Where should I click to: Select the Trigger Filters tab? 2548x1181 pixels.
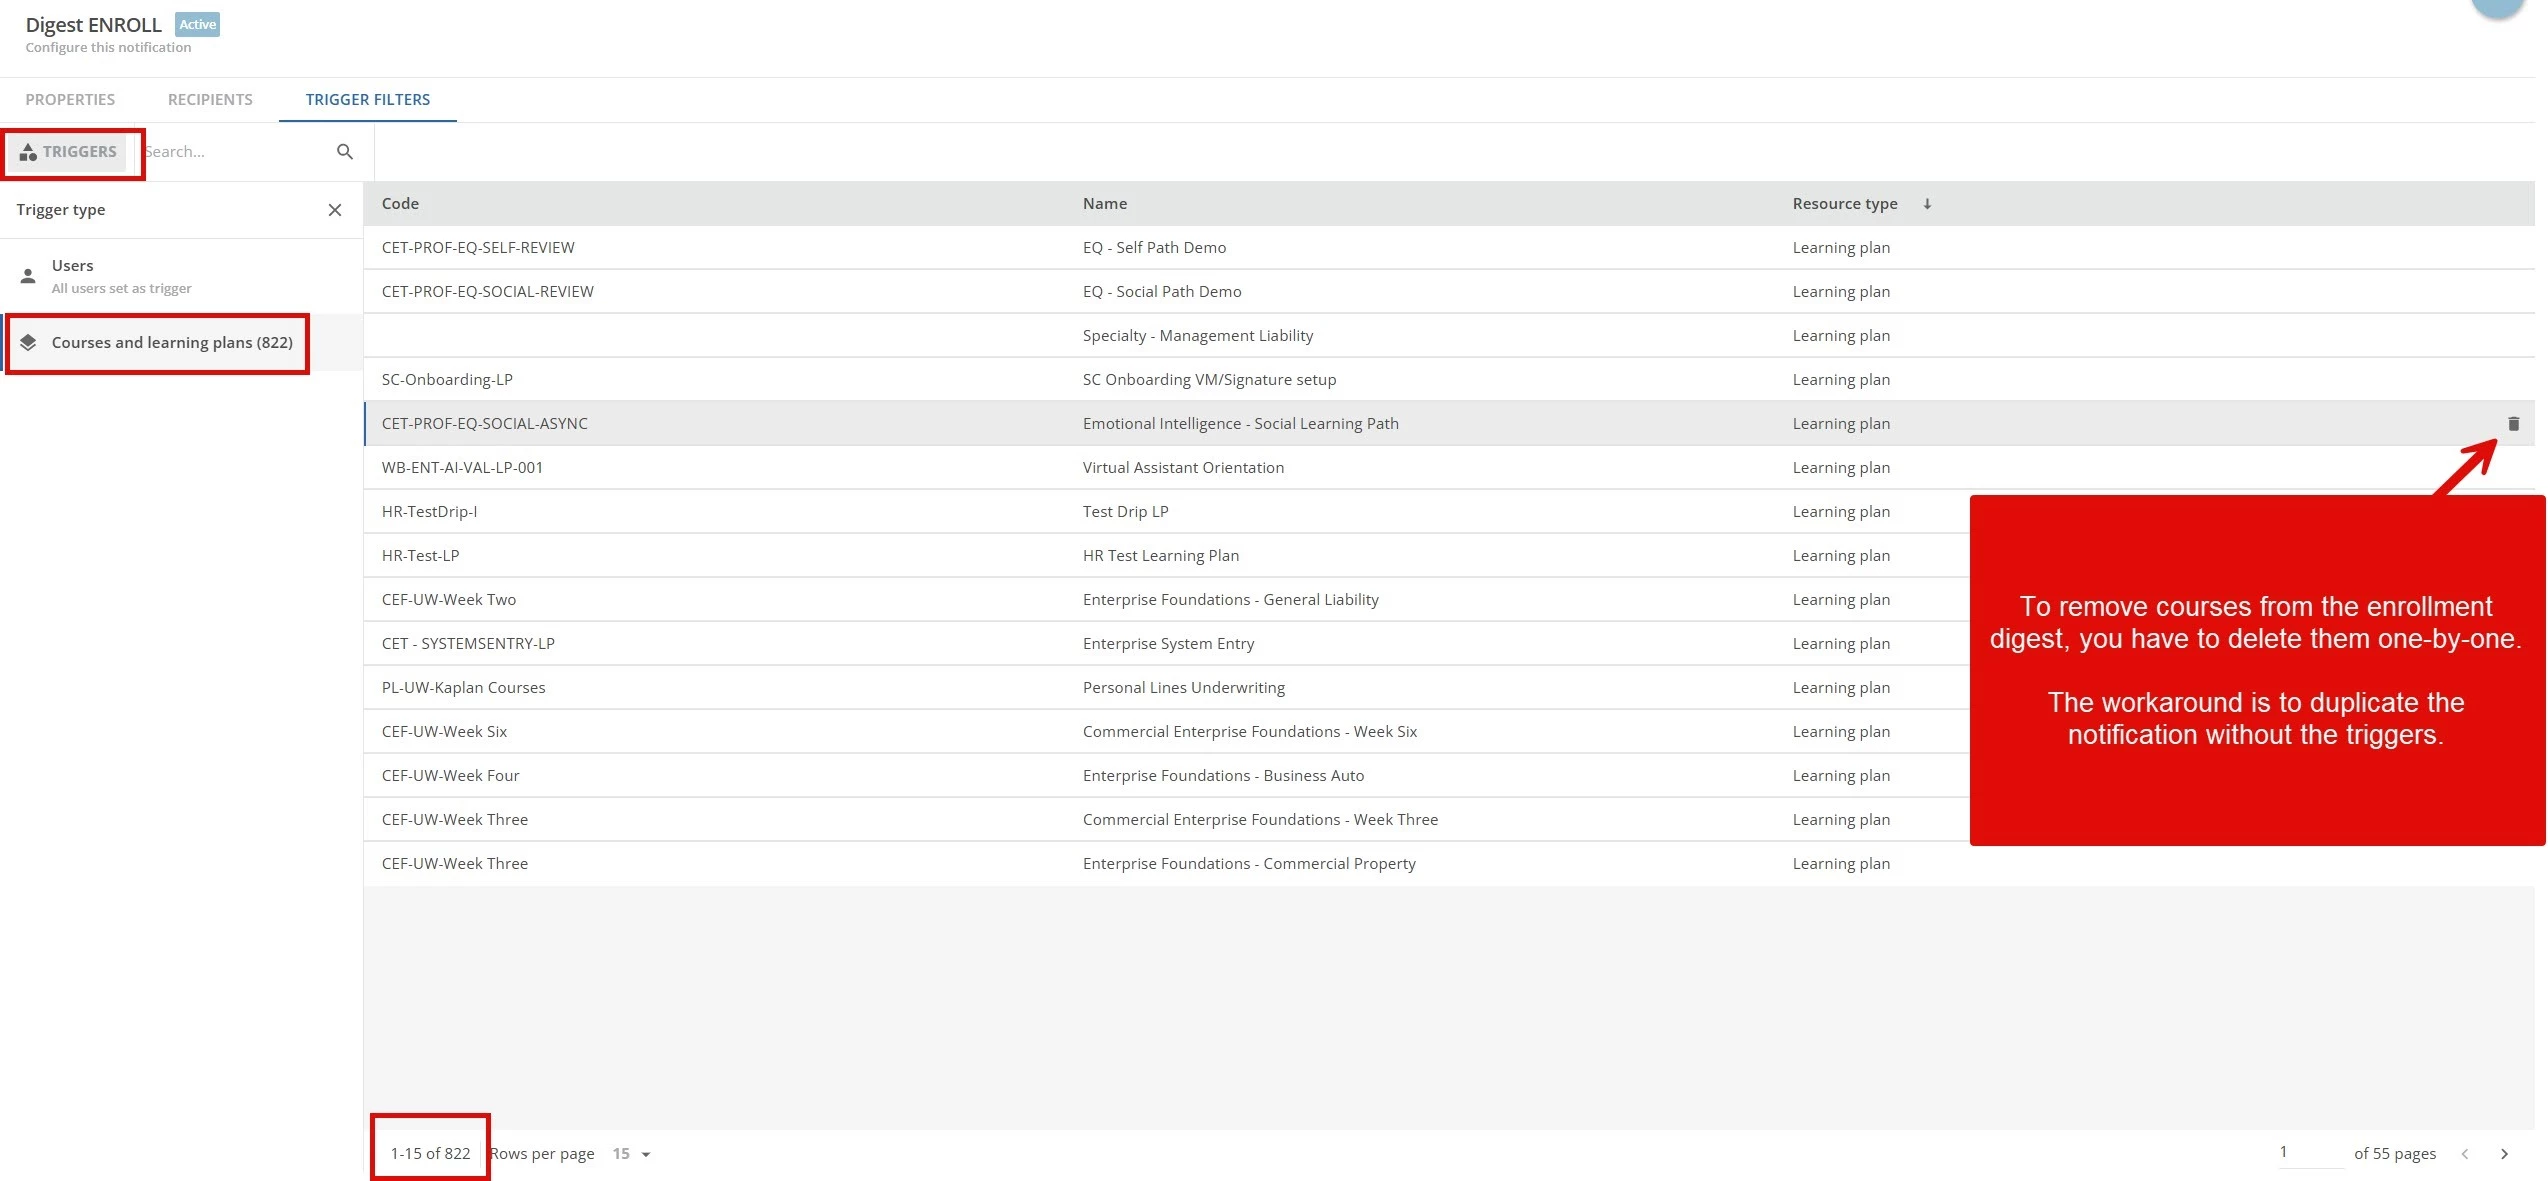click(x=367, y=100)
